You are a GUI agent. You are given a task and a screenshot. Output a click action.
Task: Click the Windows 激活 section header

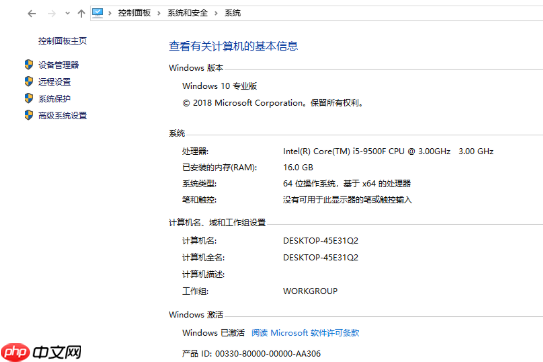click(x=196, y=315)
